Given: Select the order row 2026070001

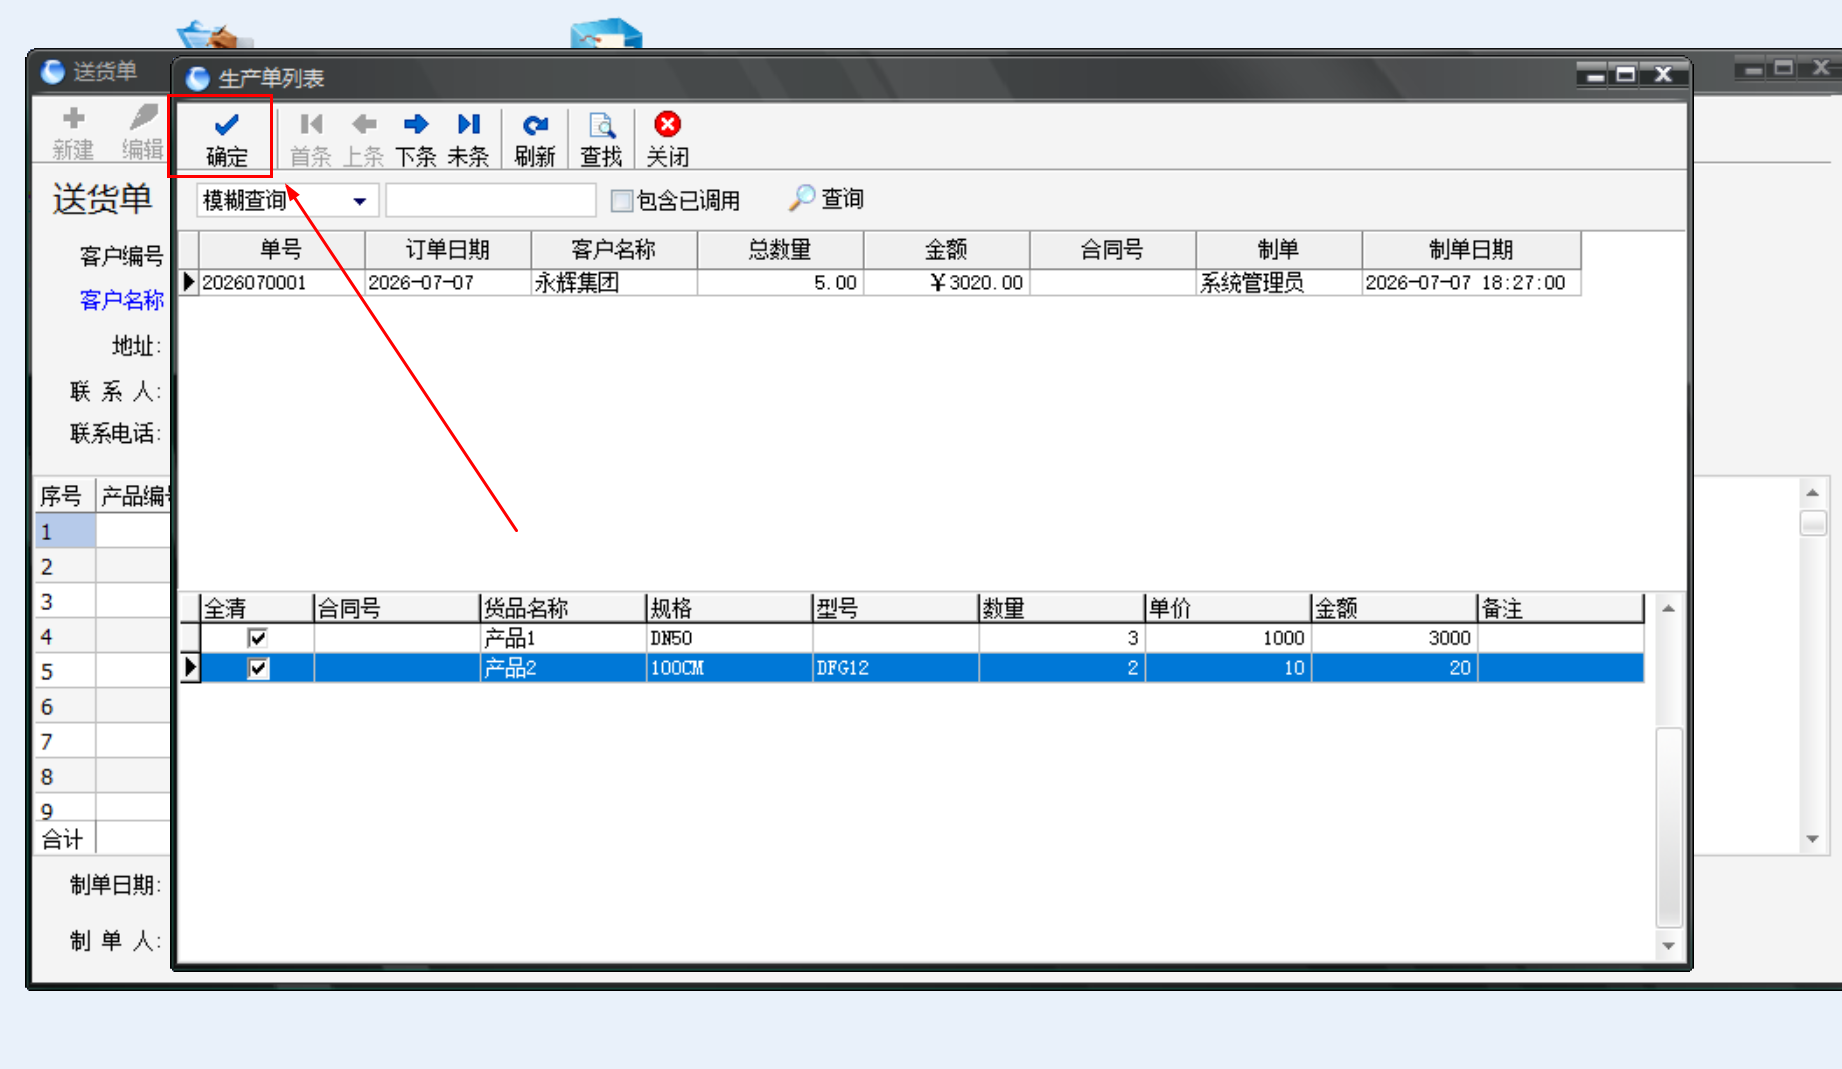Looking at the screenshot, I should click(x=880, y=282).
